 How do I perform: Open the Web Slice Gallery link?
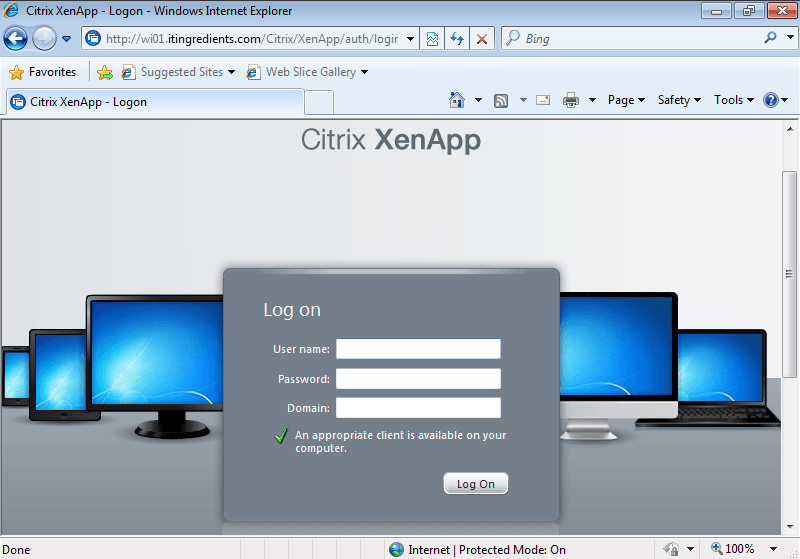coord(302,72)
